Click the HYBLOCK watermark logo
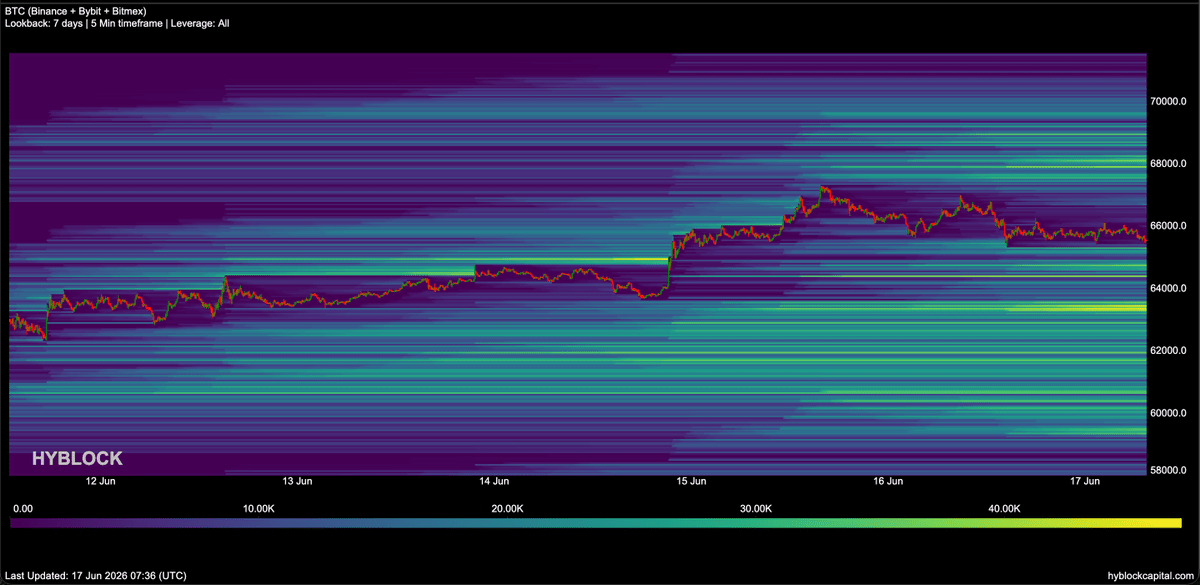Image resolution: width=1200 pixels, height=585 pixels. [77, 458]
